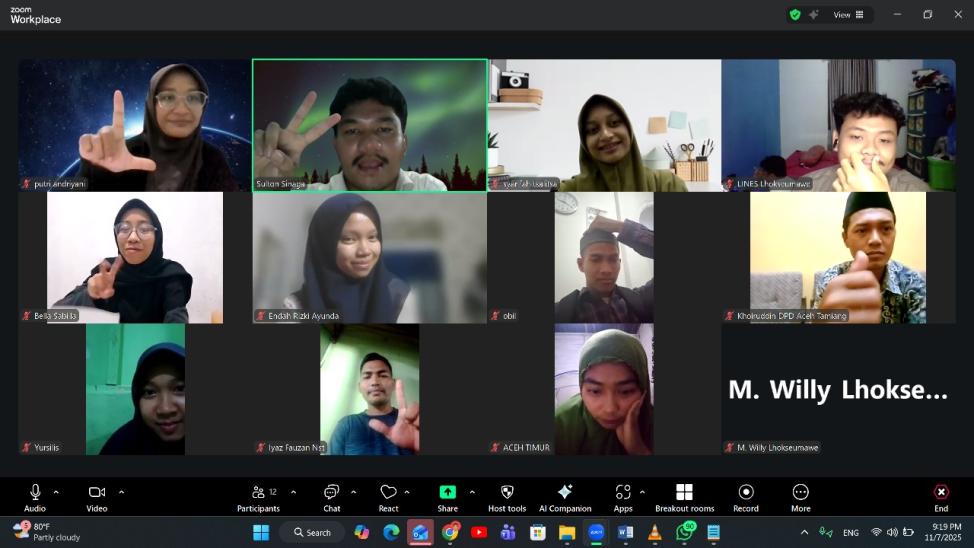This screenshot has width=974, height=548.
Task: Open the View dropdown at top right
Action: [847, 15]
